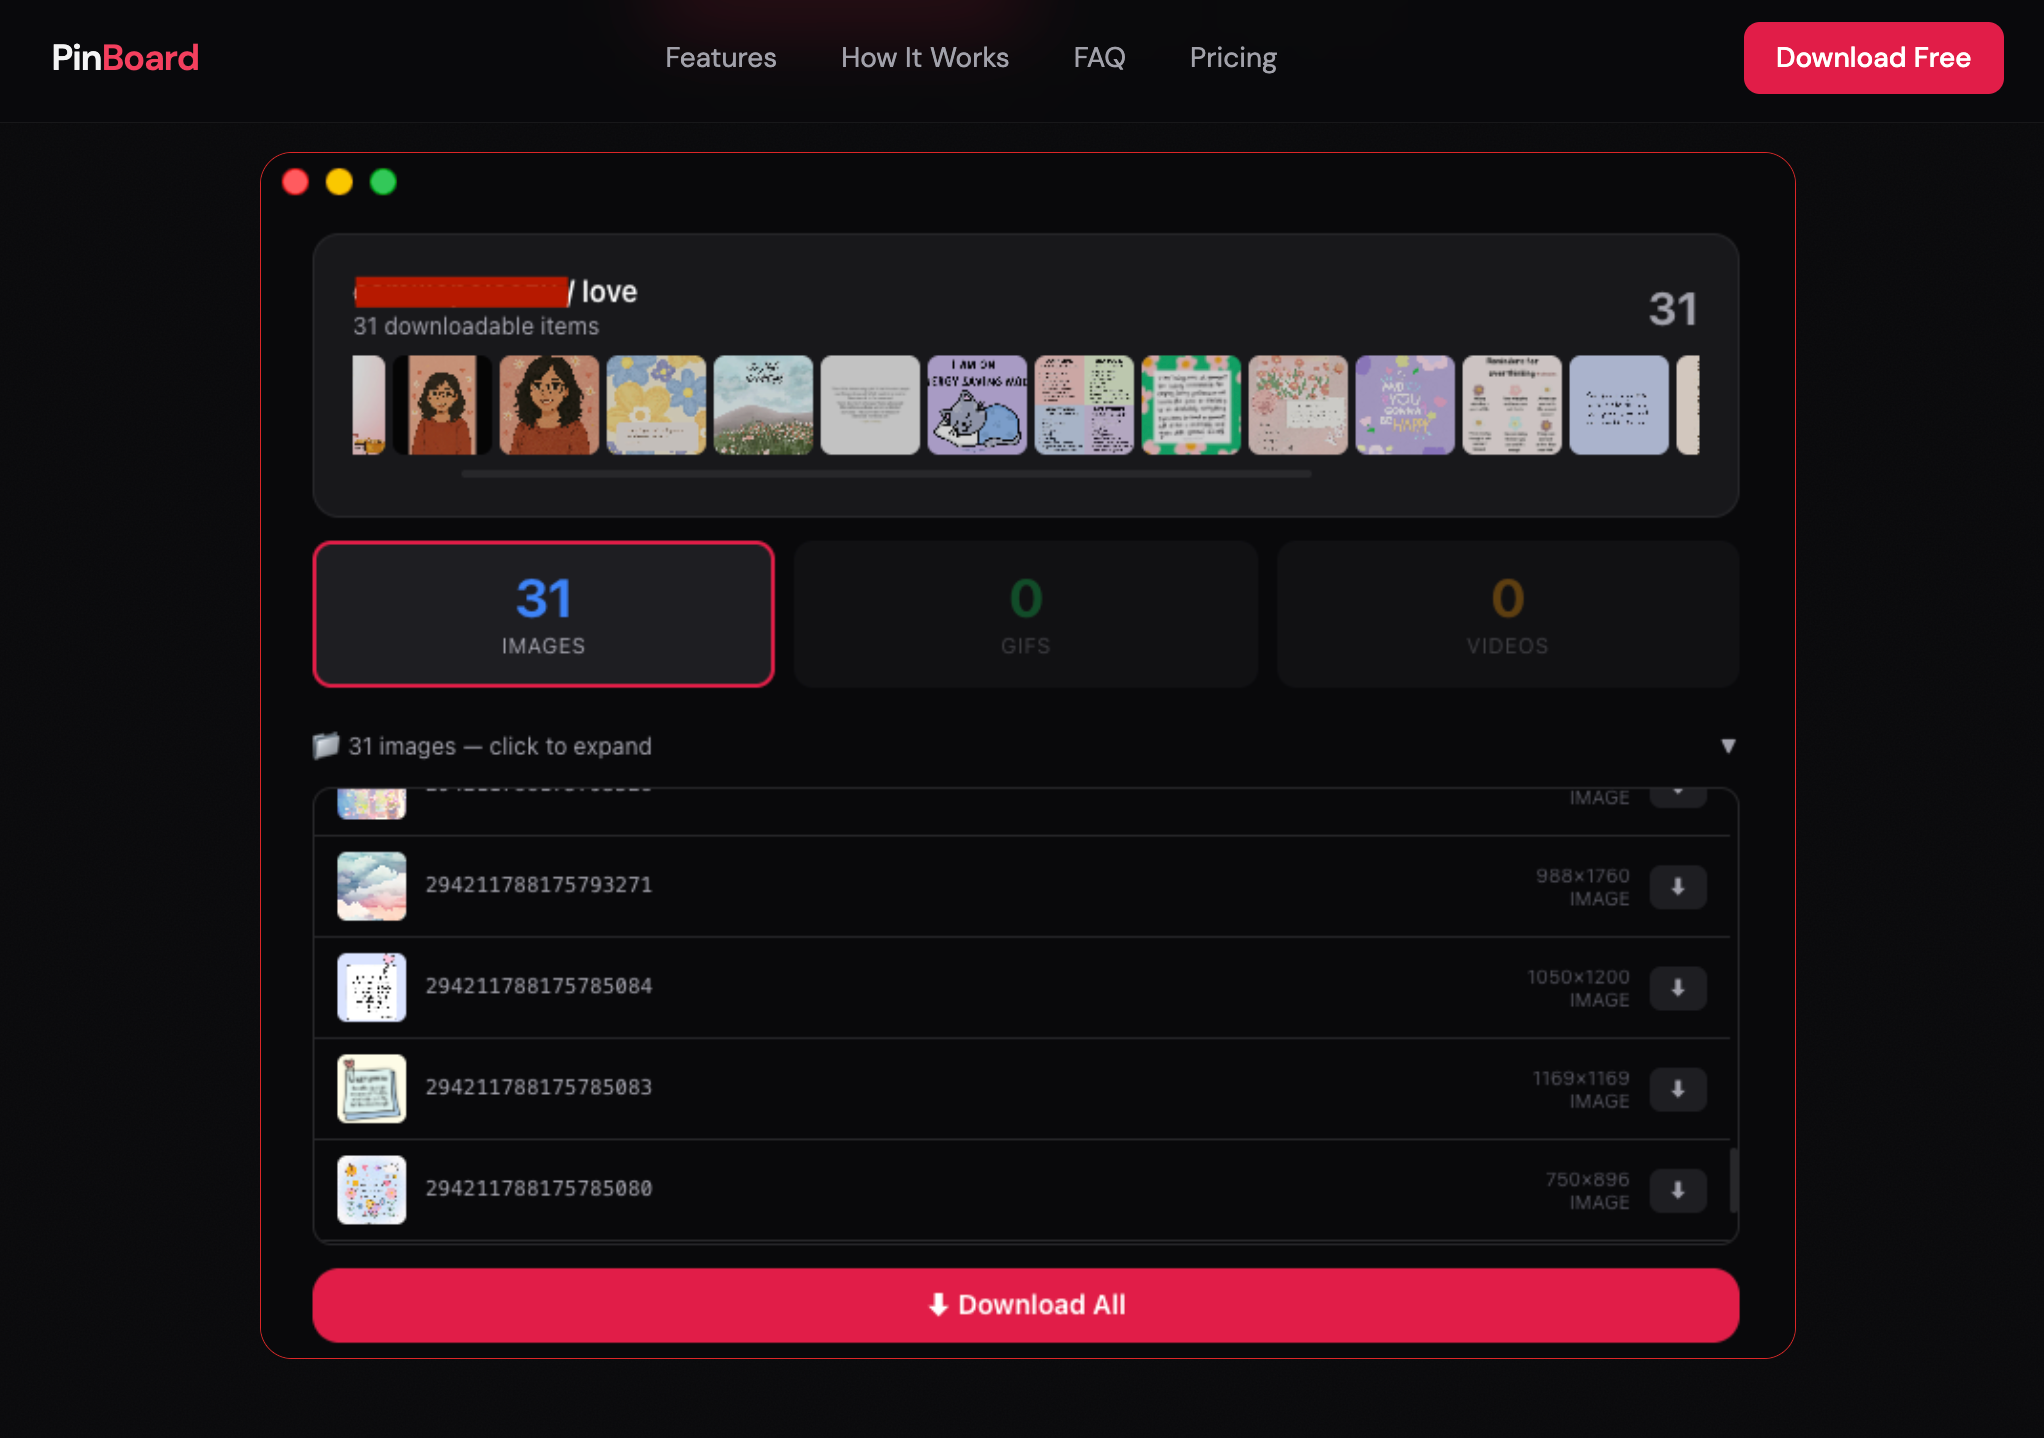The image size is (2044, 1438).
Task: Click the thumbnail strip horizontal scrollbar
Action: coord(885,474)
